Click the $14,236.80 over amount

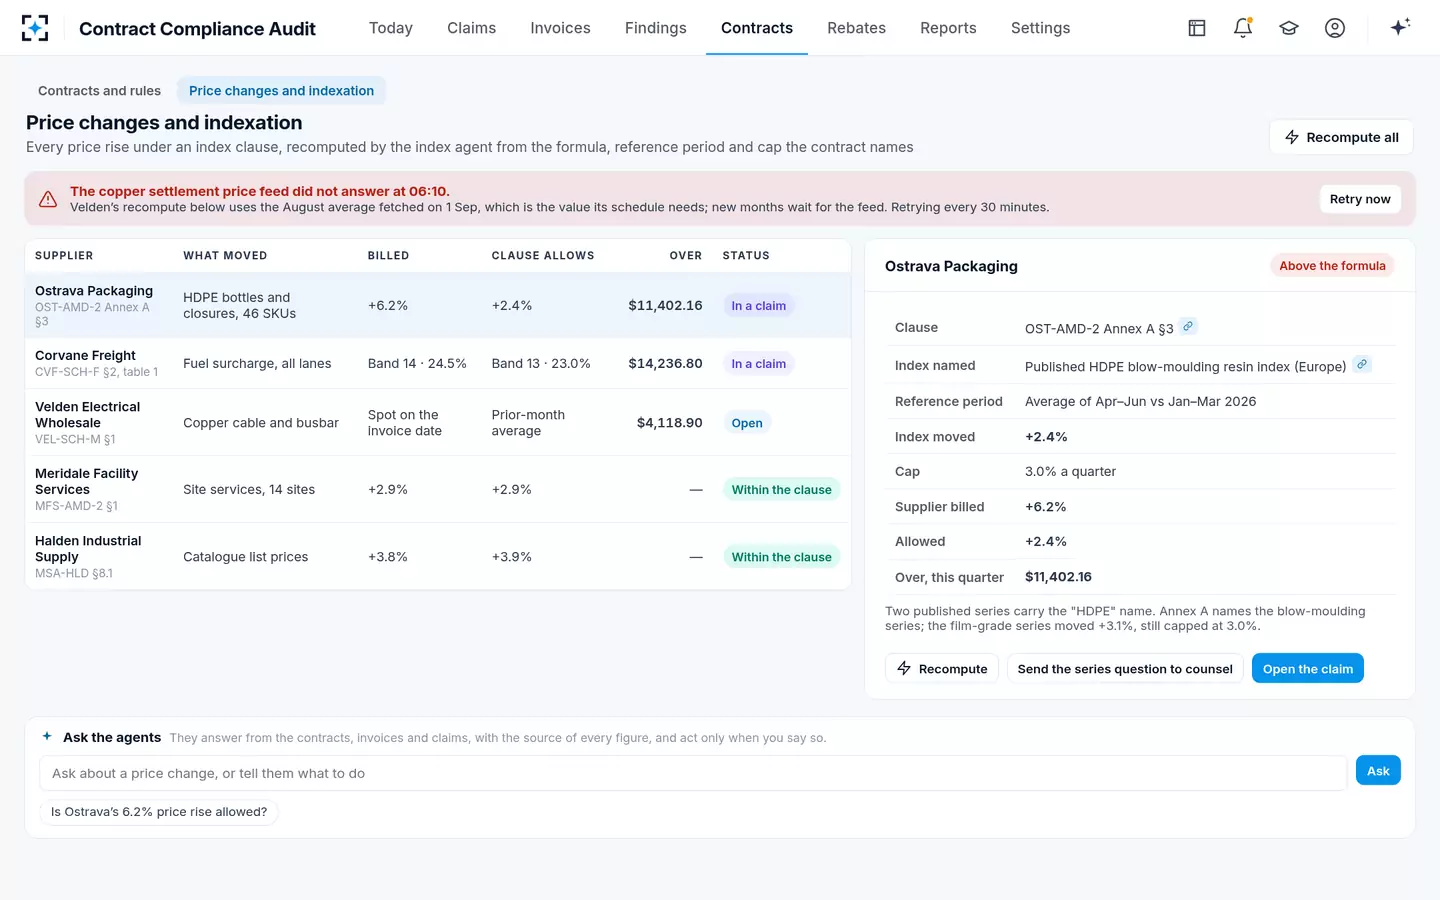pyautogui.click(x=665, y=364)
